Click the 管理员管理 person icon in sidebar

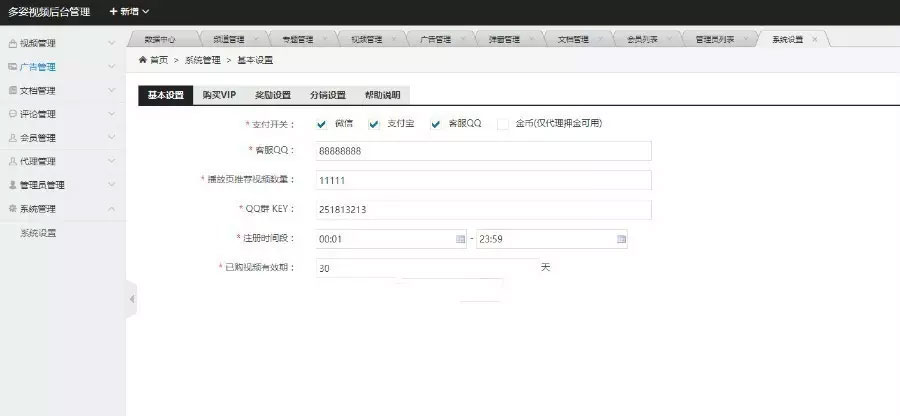[12, 185]
